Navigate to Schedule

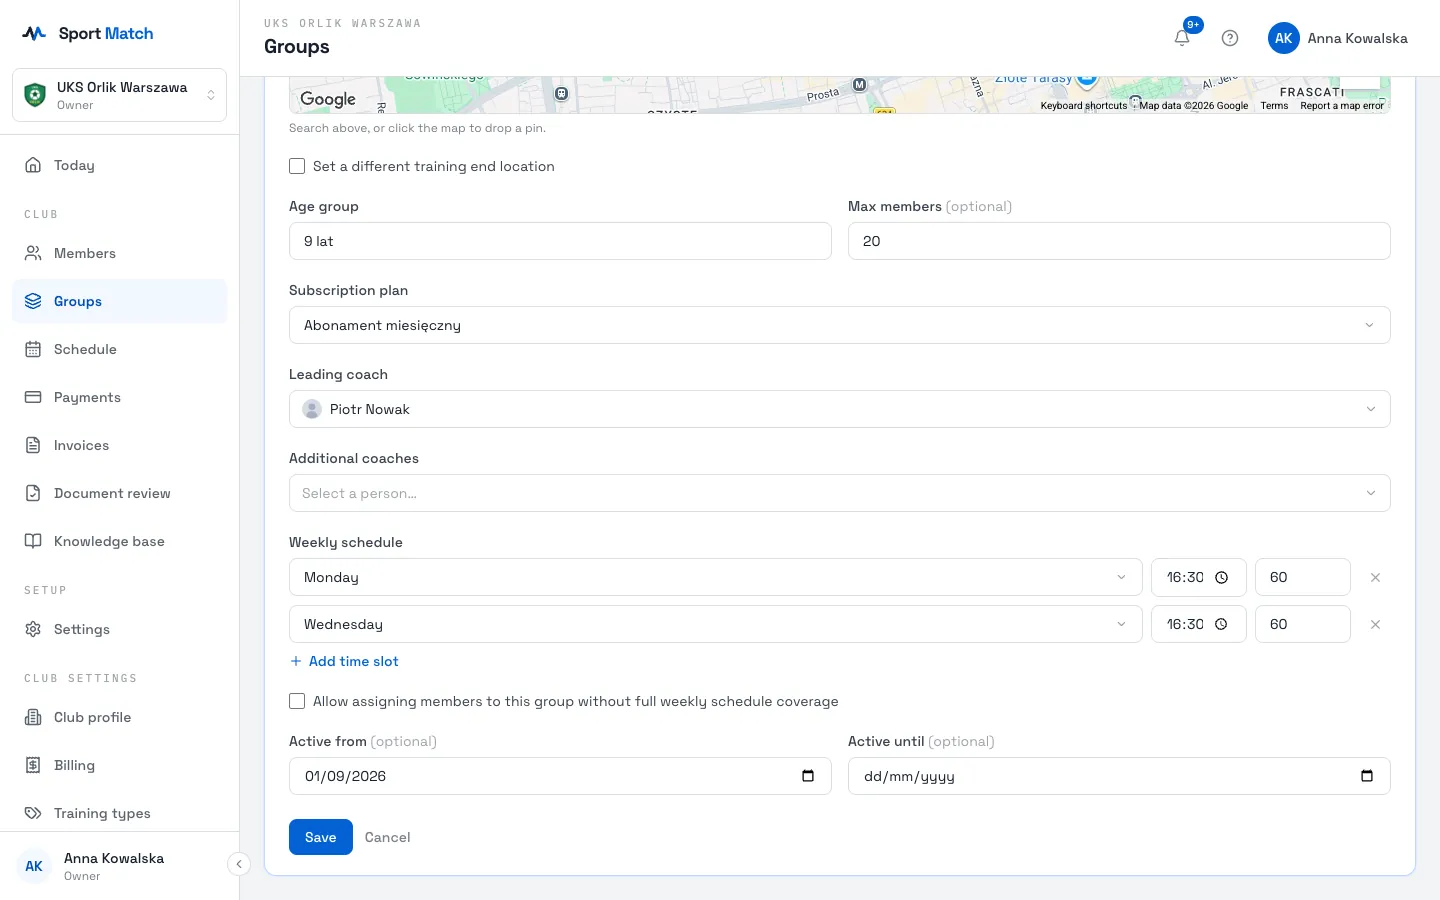pyautogui.click(x=120, y=349)
